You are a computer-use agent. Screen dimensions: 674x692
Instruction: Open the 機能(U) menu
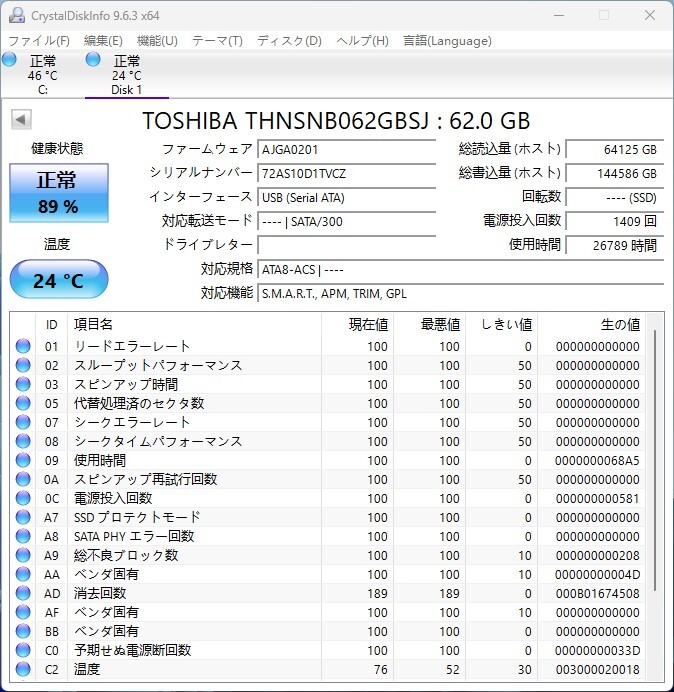[157, 41]
